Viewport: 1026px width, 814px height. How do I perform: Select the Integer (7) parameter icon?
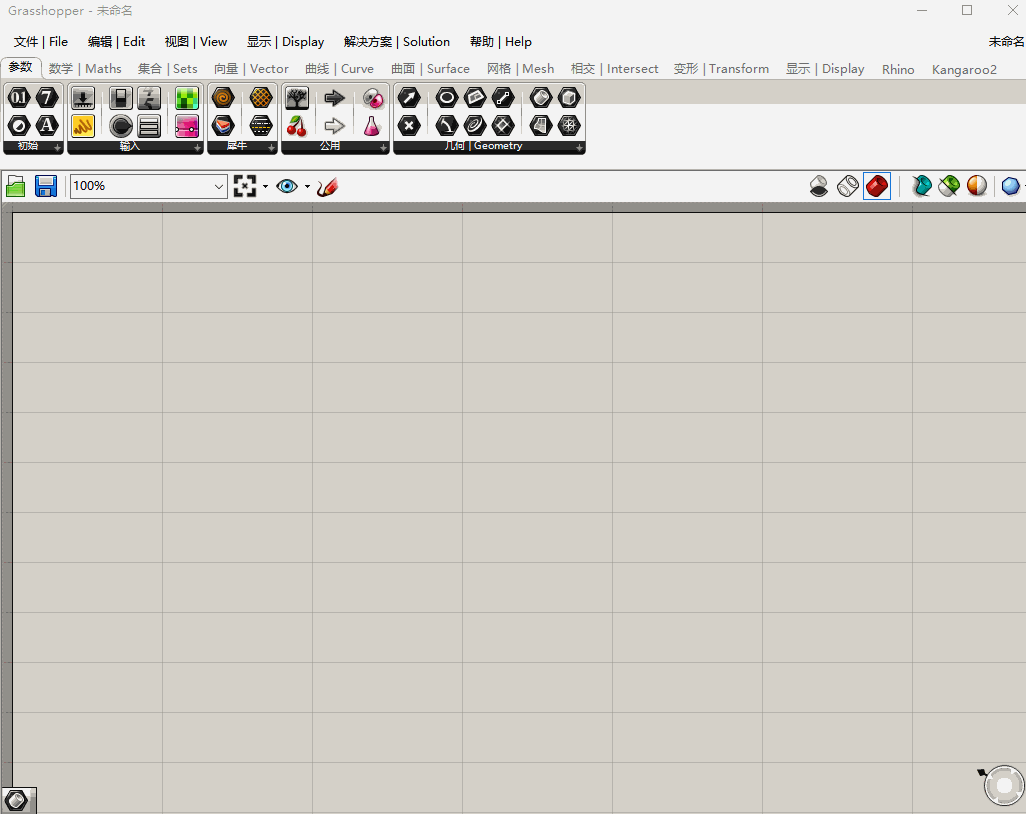pos(46,98)
